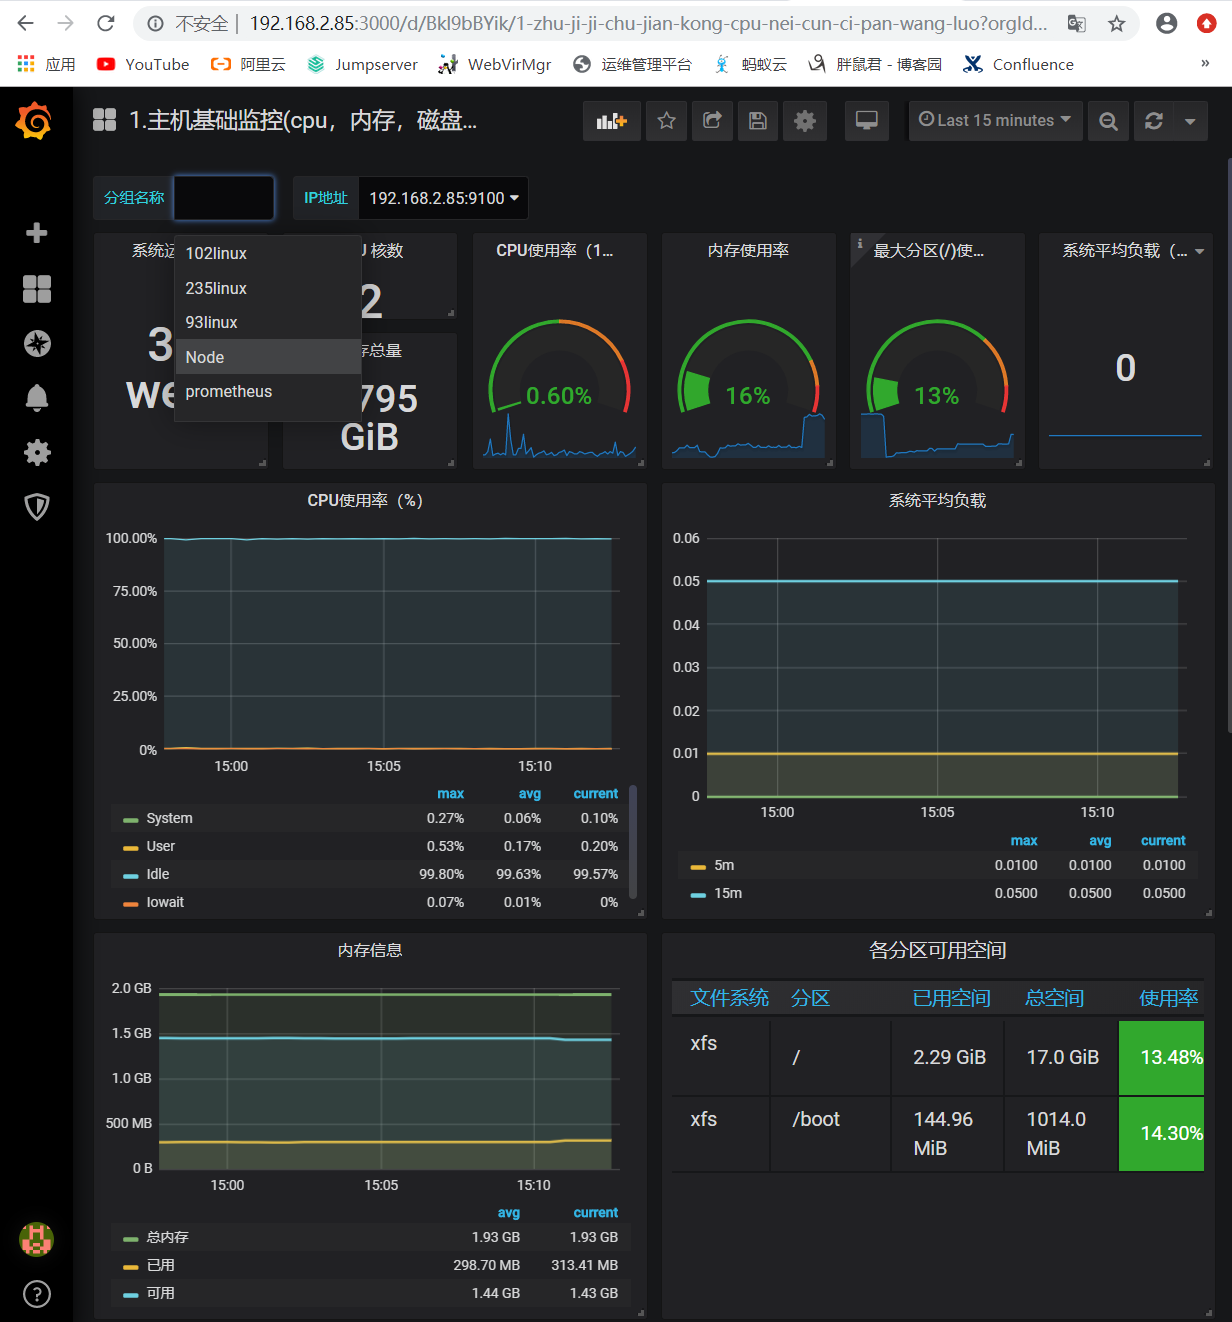
Task: Choose prometheus in the group list
Action: pyautogui.click(x=228, y=391)
